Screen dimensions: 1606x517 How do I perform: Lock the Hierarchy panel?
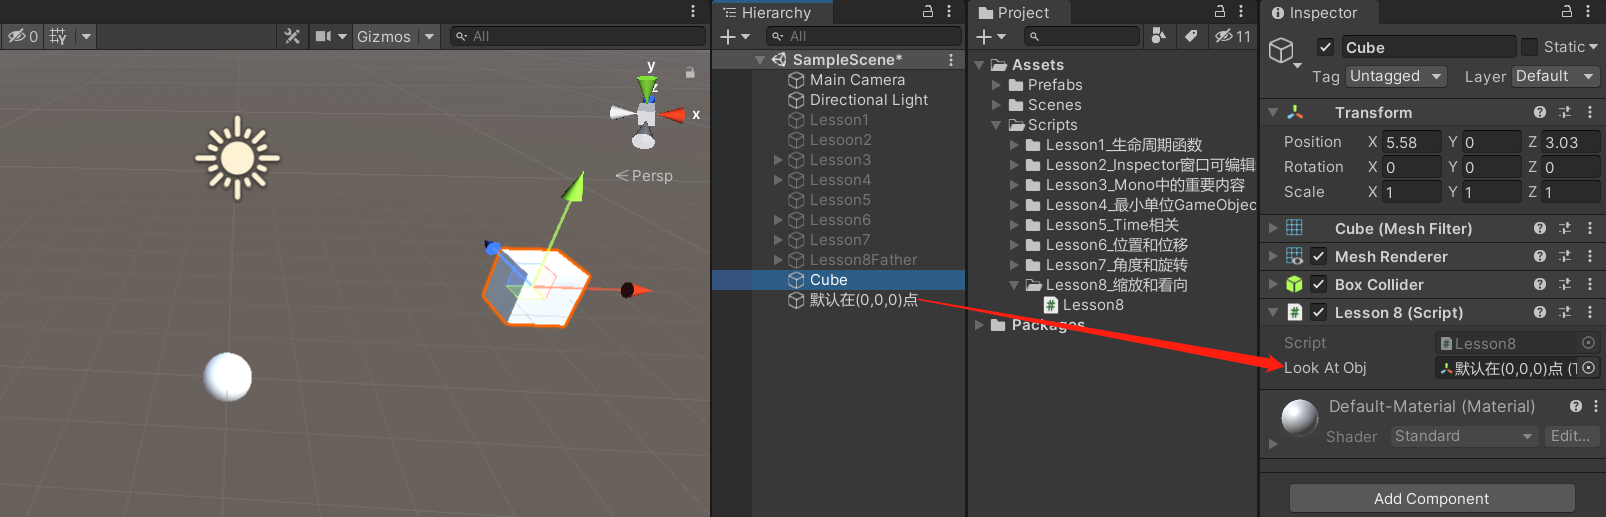pos(928,11)
